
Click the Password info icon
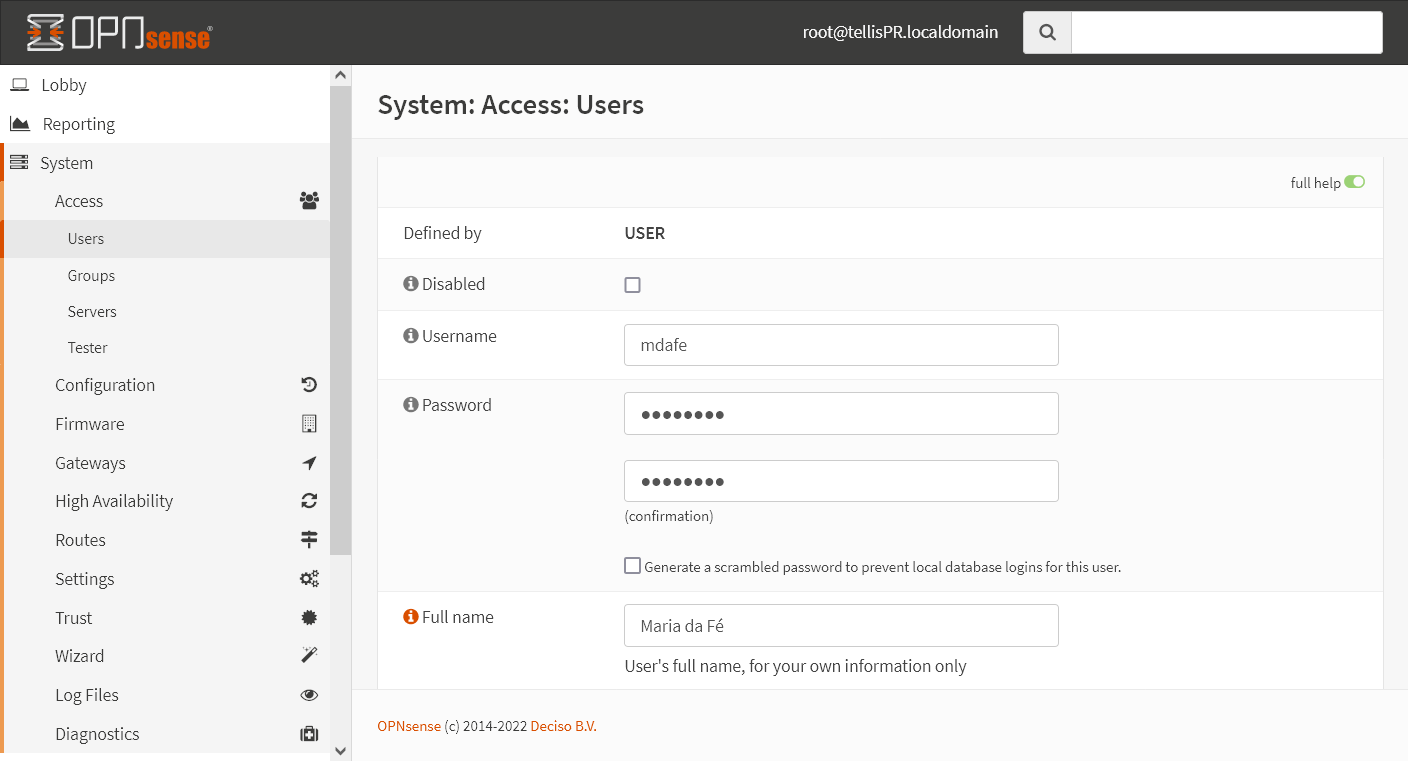click(x=410, y=405)
